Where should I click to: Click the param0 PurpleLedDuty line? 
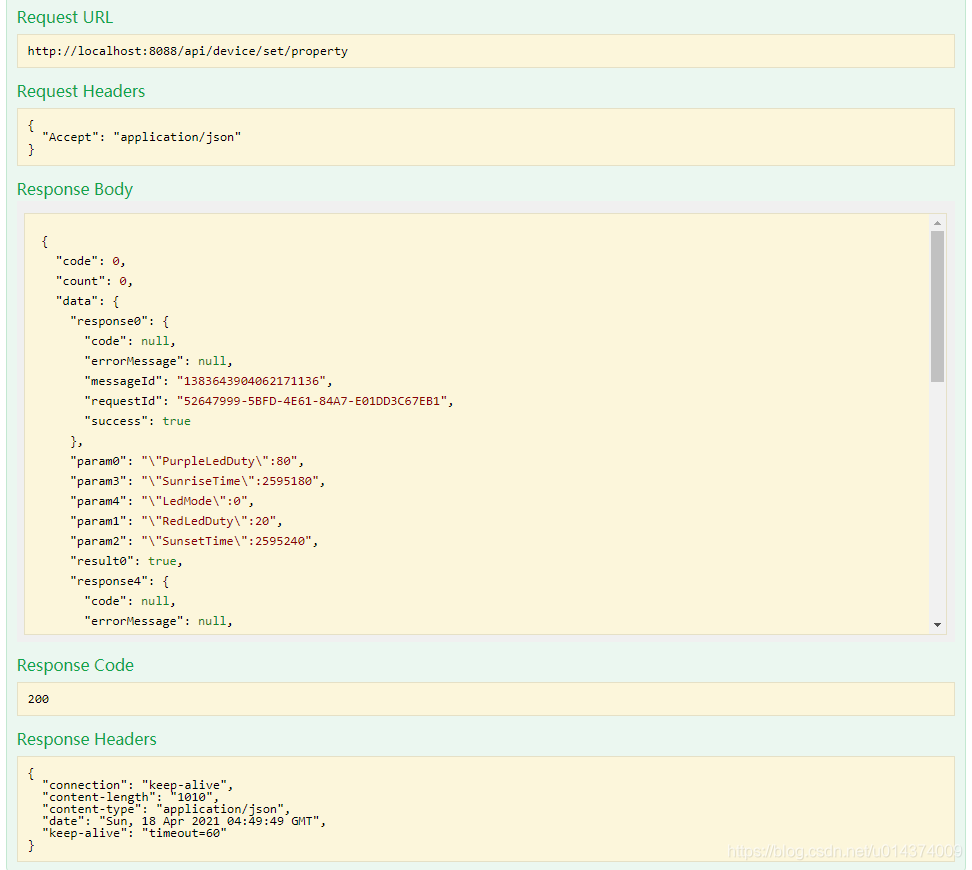click(187, 461)
